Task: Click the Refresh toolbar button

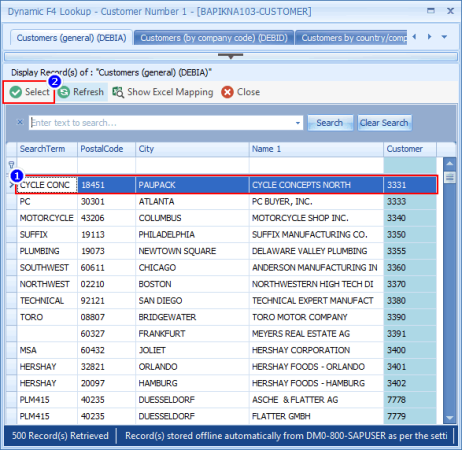Action: [x=81, y=92]
